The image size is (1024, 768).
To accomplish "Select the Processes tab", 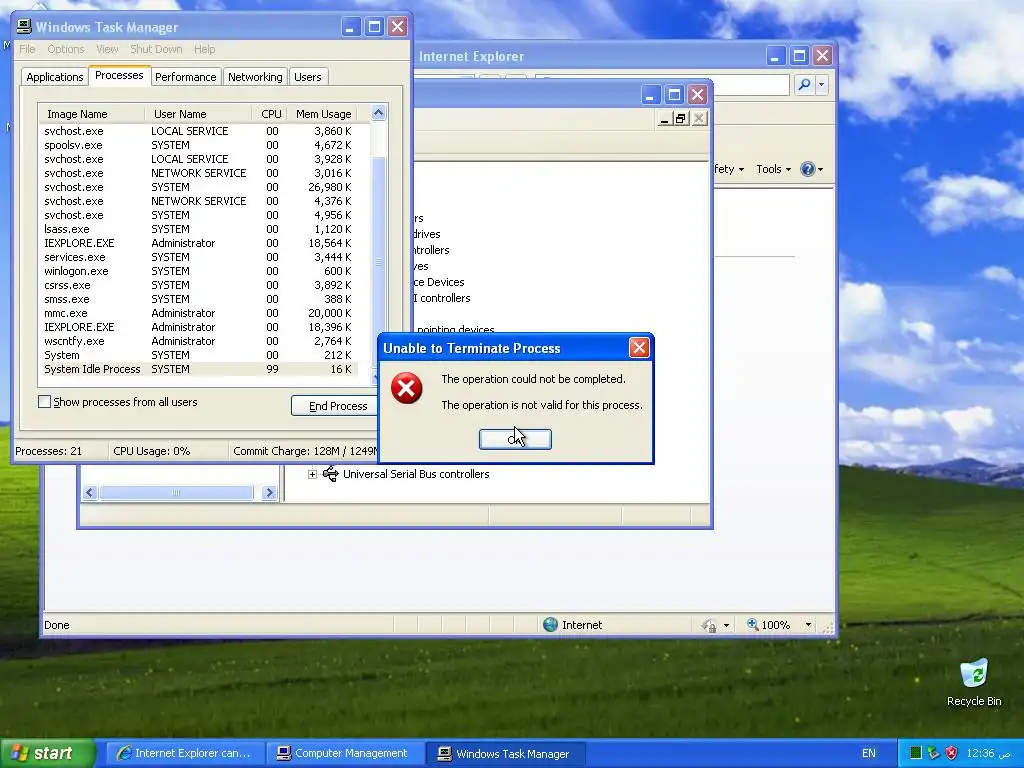I will (119, 75).
